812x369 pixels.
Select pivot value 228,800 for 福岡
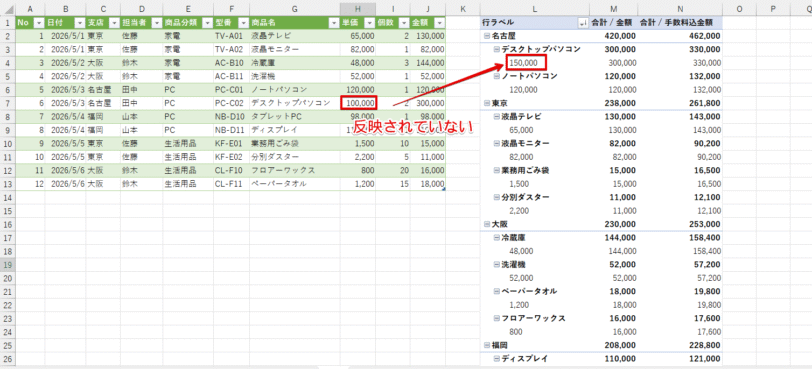click(680, 345)
